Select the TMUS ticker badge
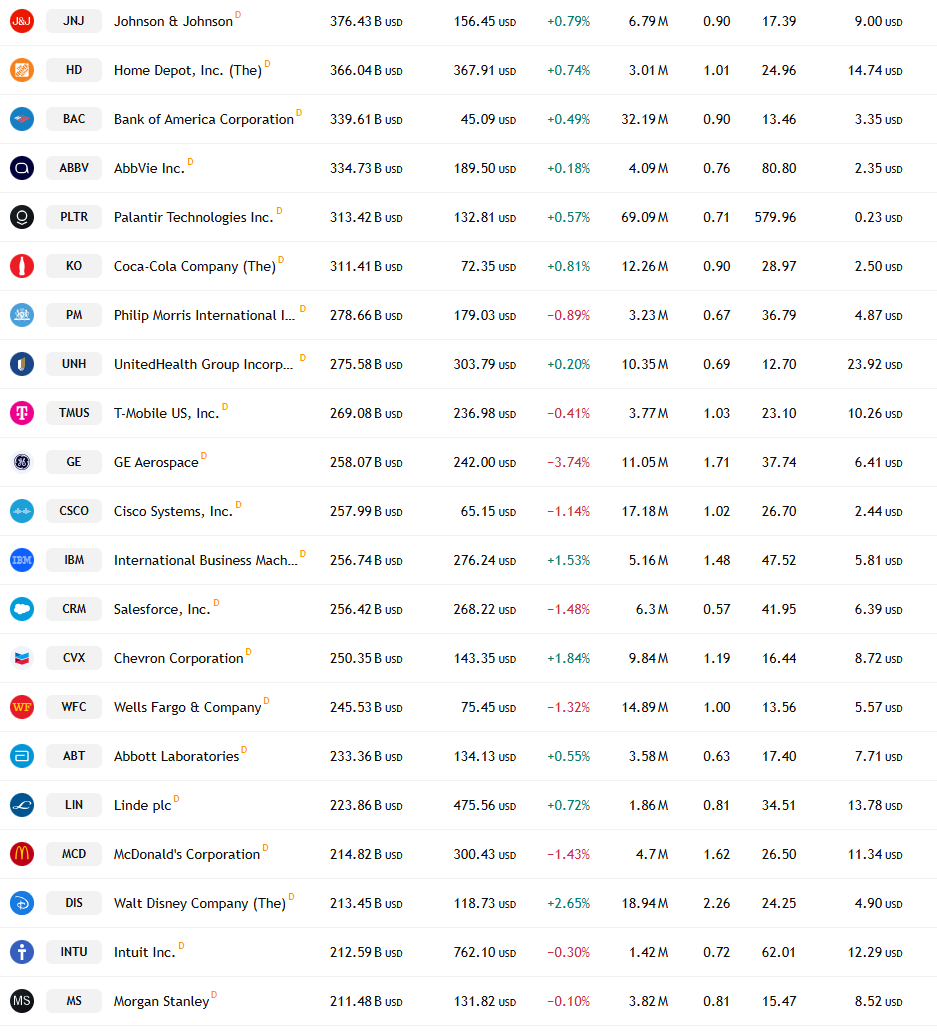This screenshot has width=937, height=1035. point(74,413)
